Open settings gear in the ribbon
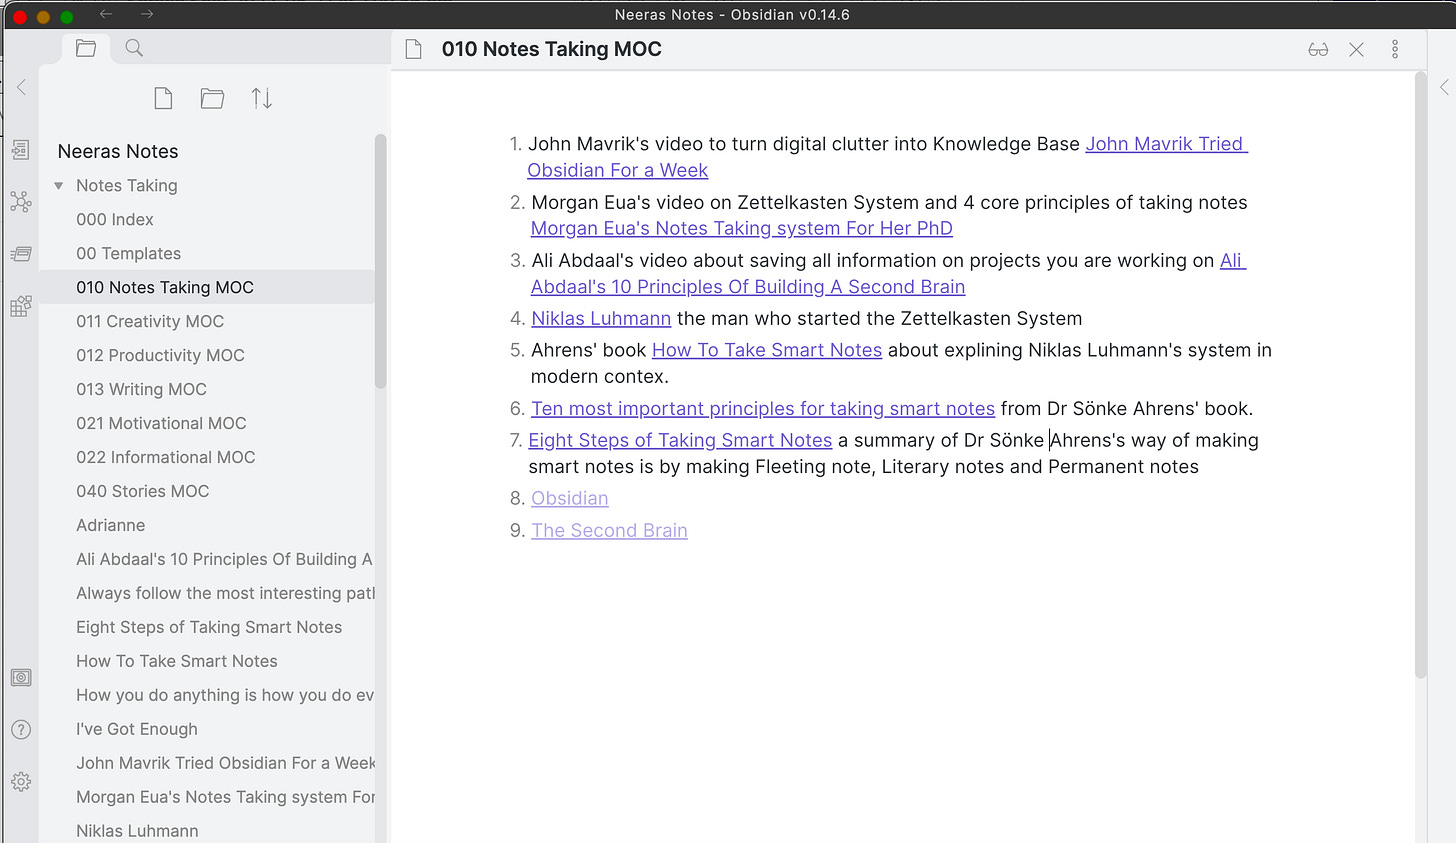 click(x=20, y=781)
